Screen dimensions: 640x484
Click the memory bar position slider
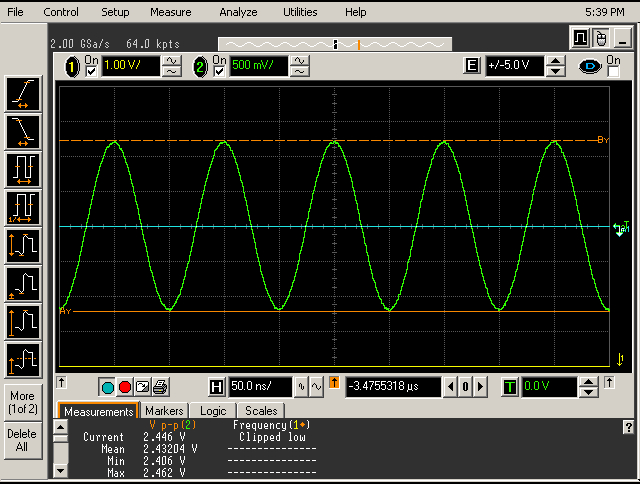(334, 44)
